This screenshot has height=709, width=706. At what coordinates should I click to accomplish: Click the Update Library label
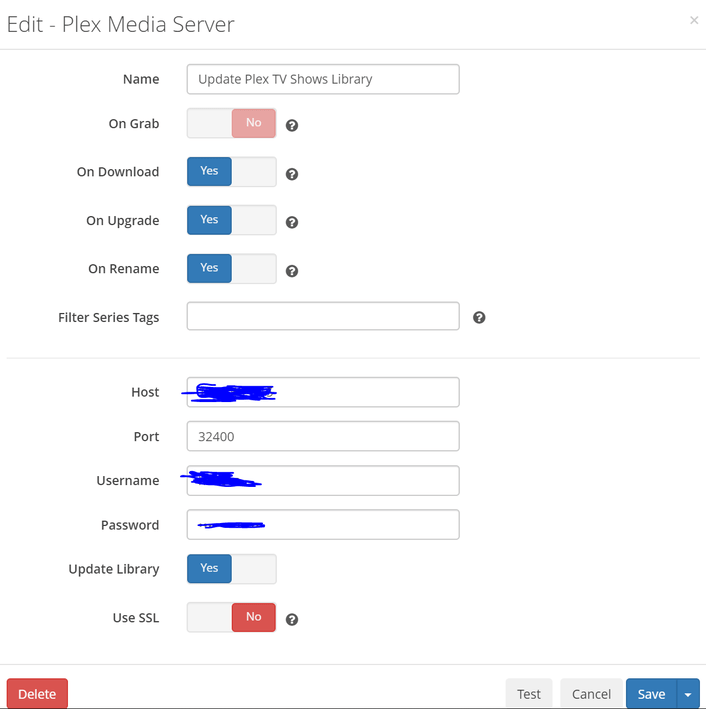pyautogui.click(x=114, y=569)
